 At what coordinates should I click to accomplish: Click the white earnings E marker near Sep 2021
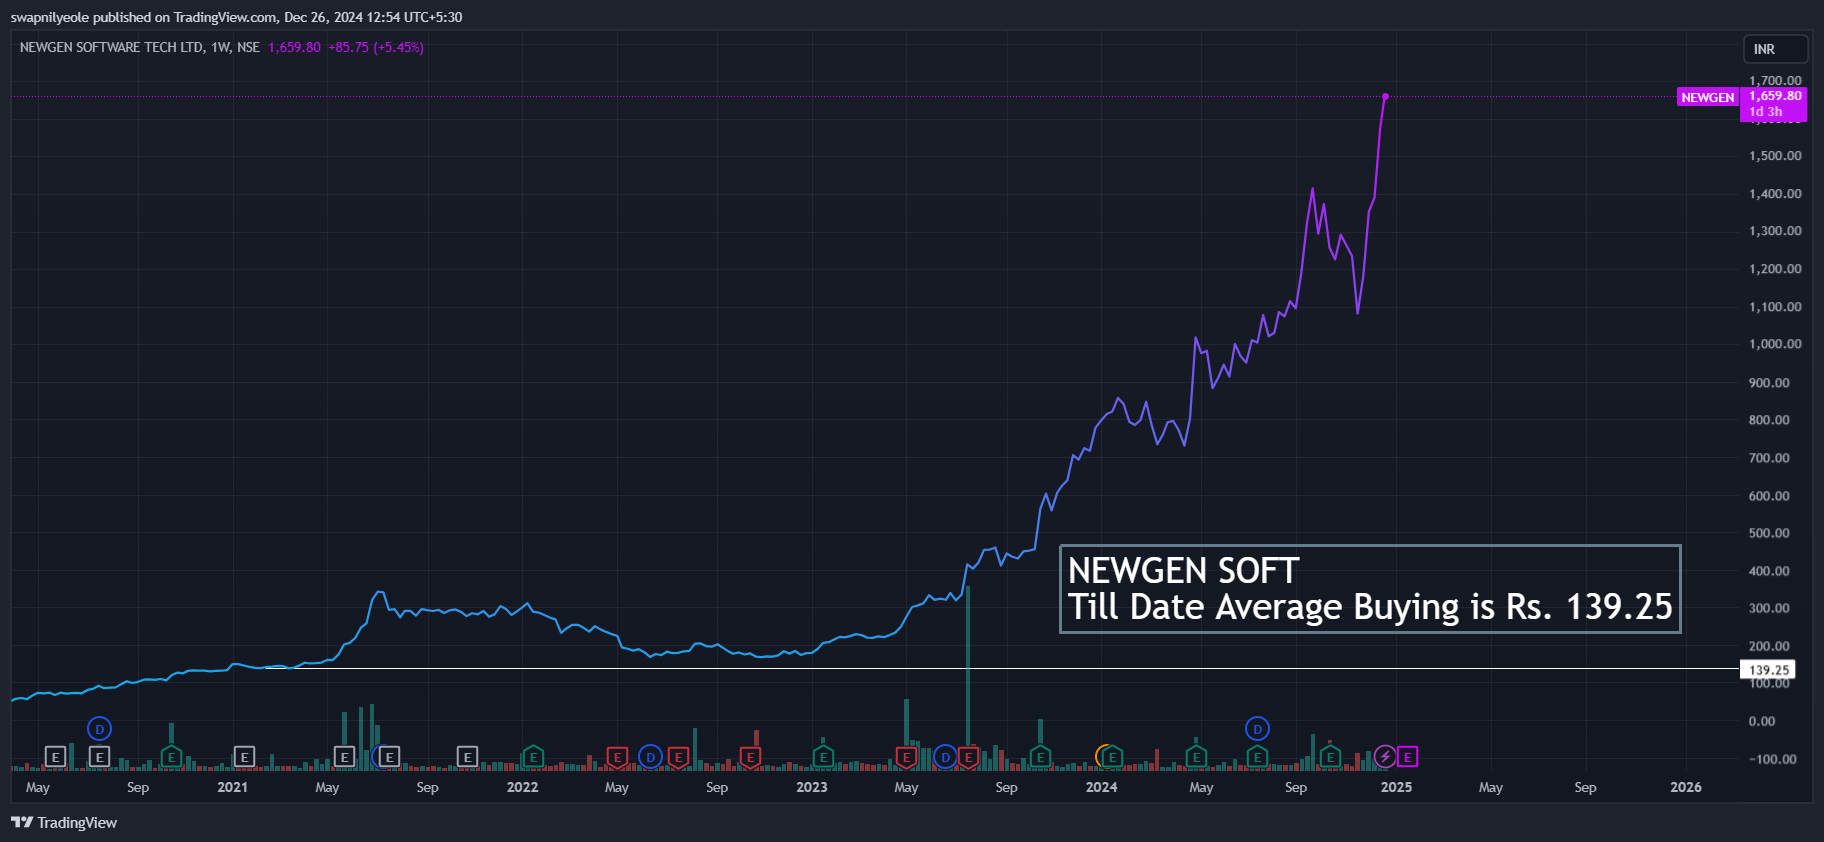(467, 757)
